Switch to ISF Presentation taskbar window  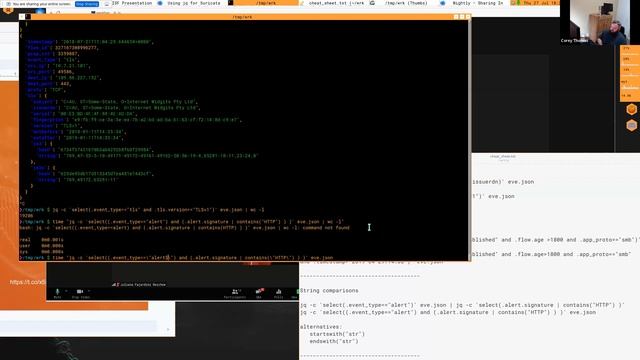(x=131, y=3)
